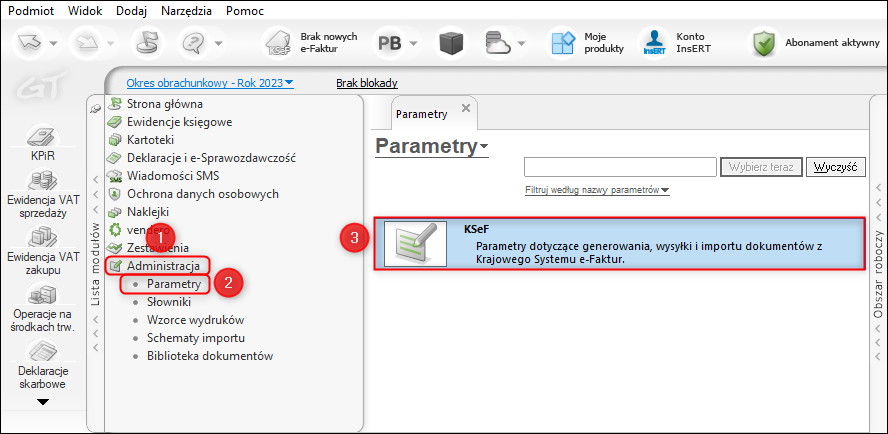The height and width of the screenshot is (434, 888).
Task: Click the parameter search input field
Action: tap(621, 168)
